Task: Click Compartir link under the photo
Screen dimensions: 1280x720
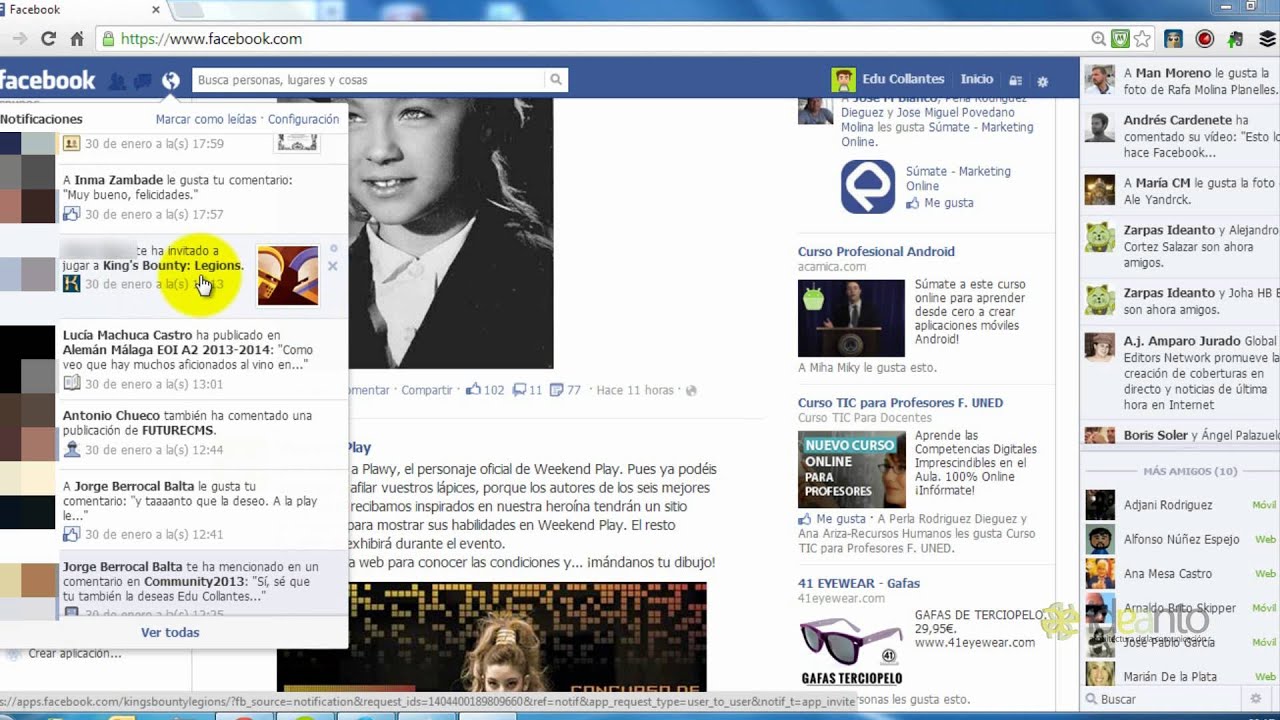Action: (x=427, y=390)
